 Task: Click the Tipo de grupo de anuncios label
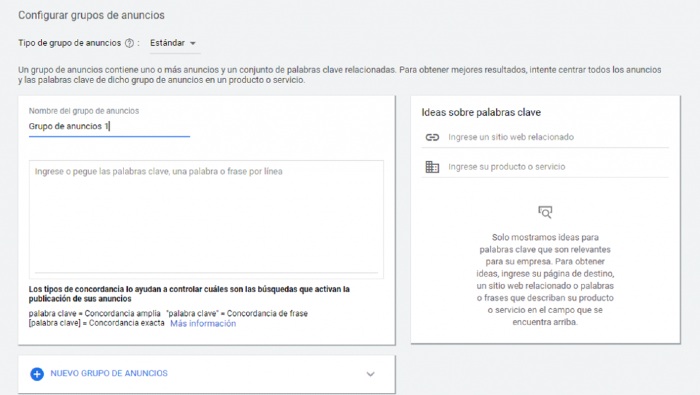tap(69, 43)
